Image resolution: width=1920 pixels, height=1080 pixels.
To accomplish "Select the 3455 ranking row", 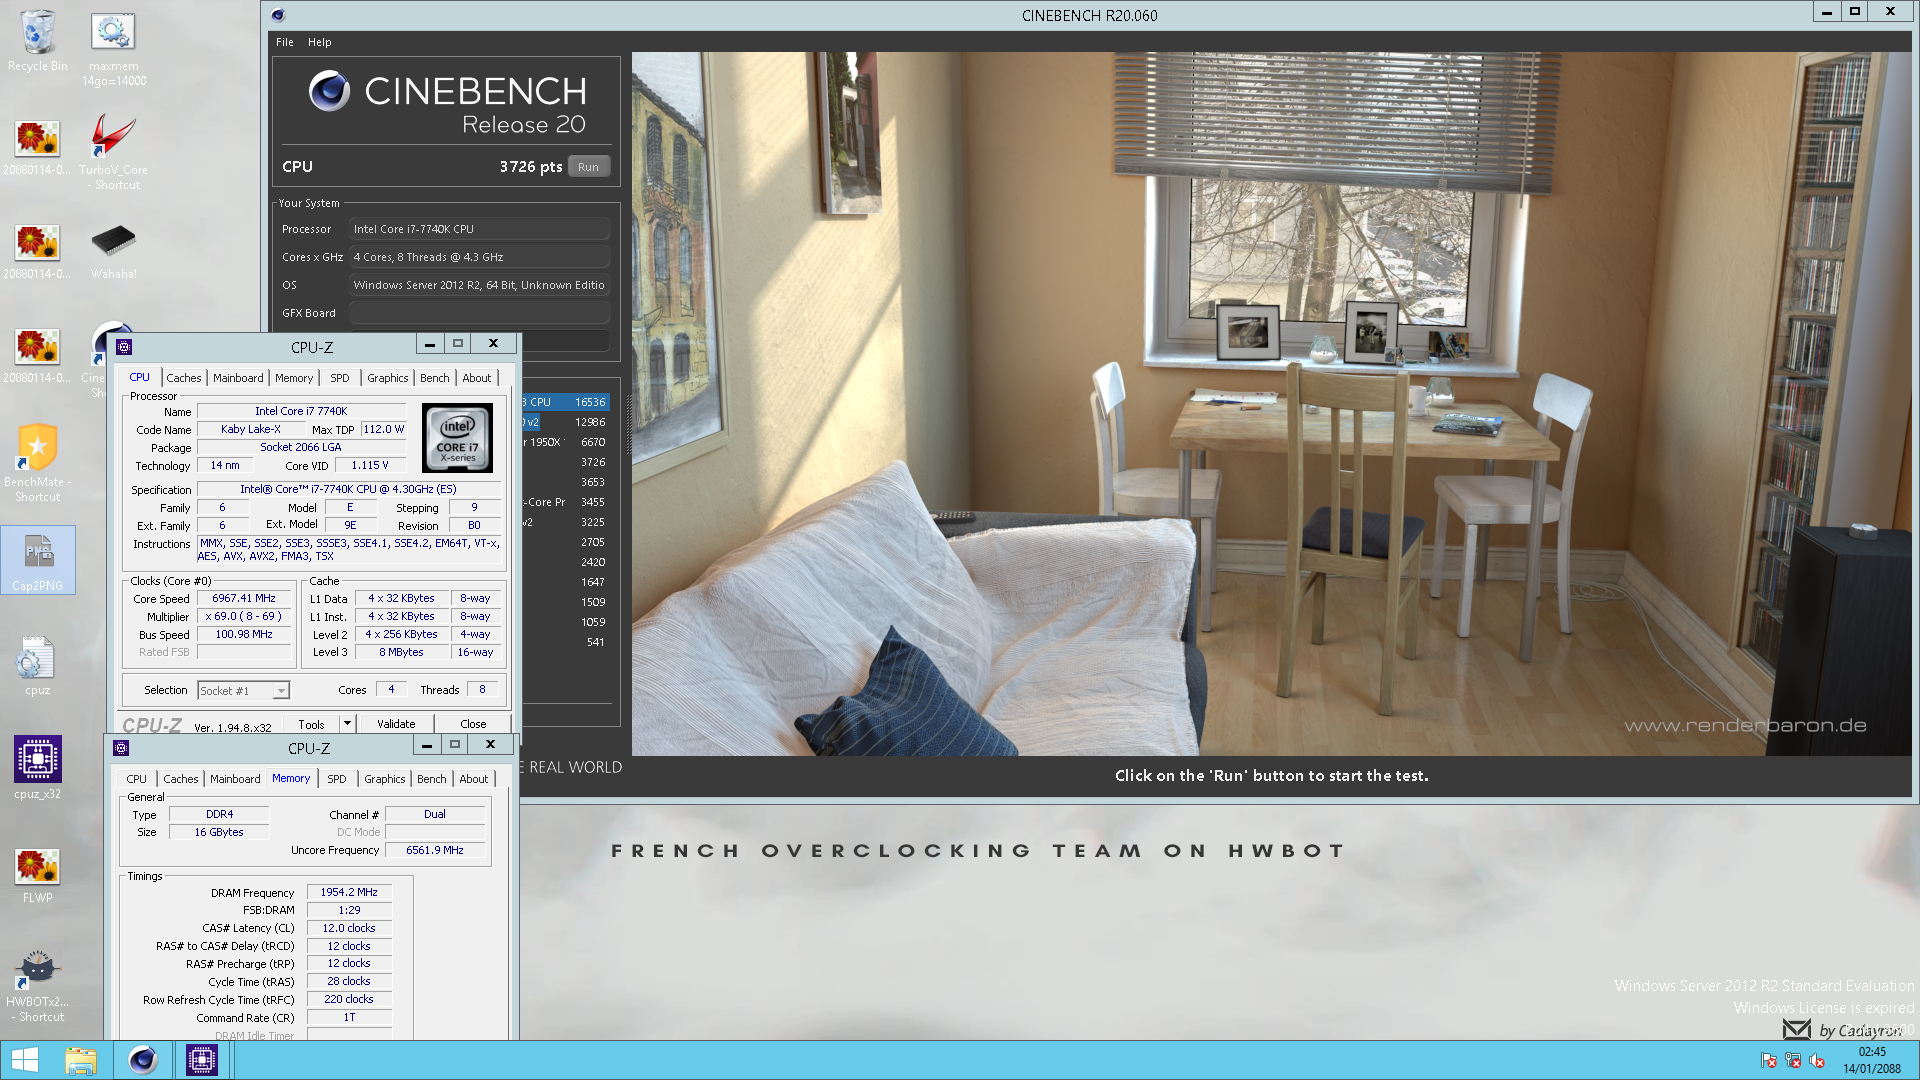I will tap(565, 502).
